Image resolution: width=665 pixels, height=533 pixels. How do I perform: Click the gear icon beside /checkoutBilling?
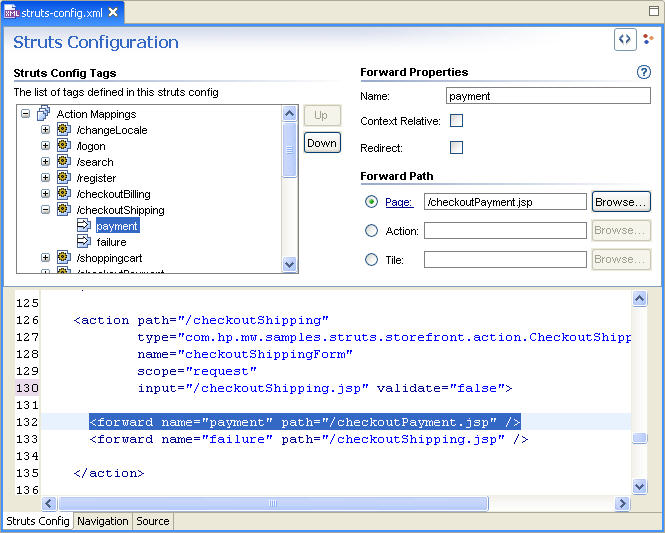click(x=64, y=193)
